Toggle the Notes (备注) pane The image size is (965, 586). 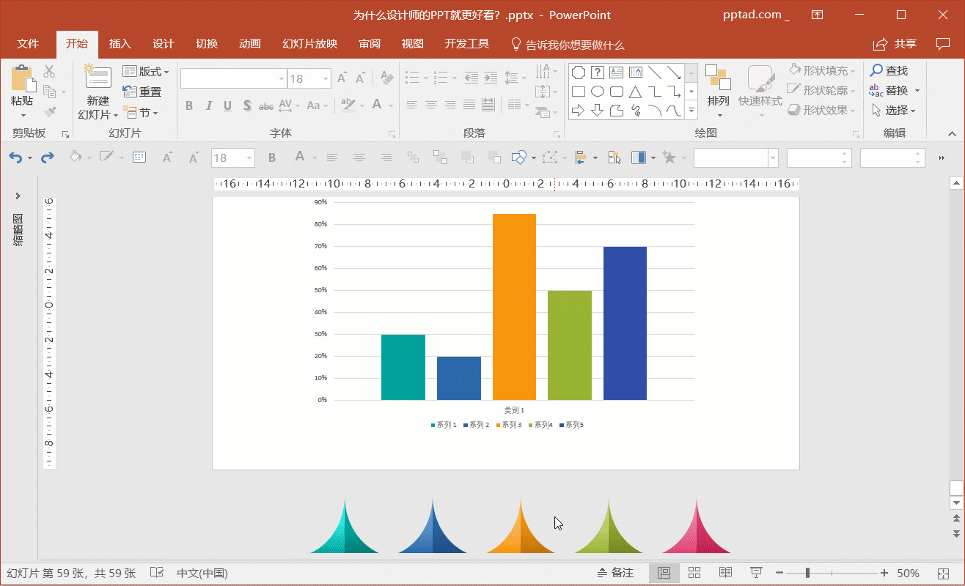coord(614,573)
